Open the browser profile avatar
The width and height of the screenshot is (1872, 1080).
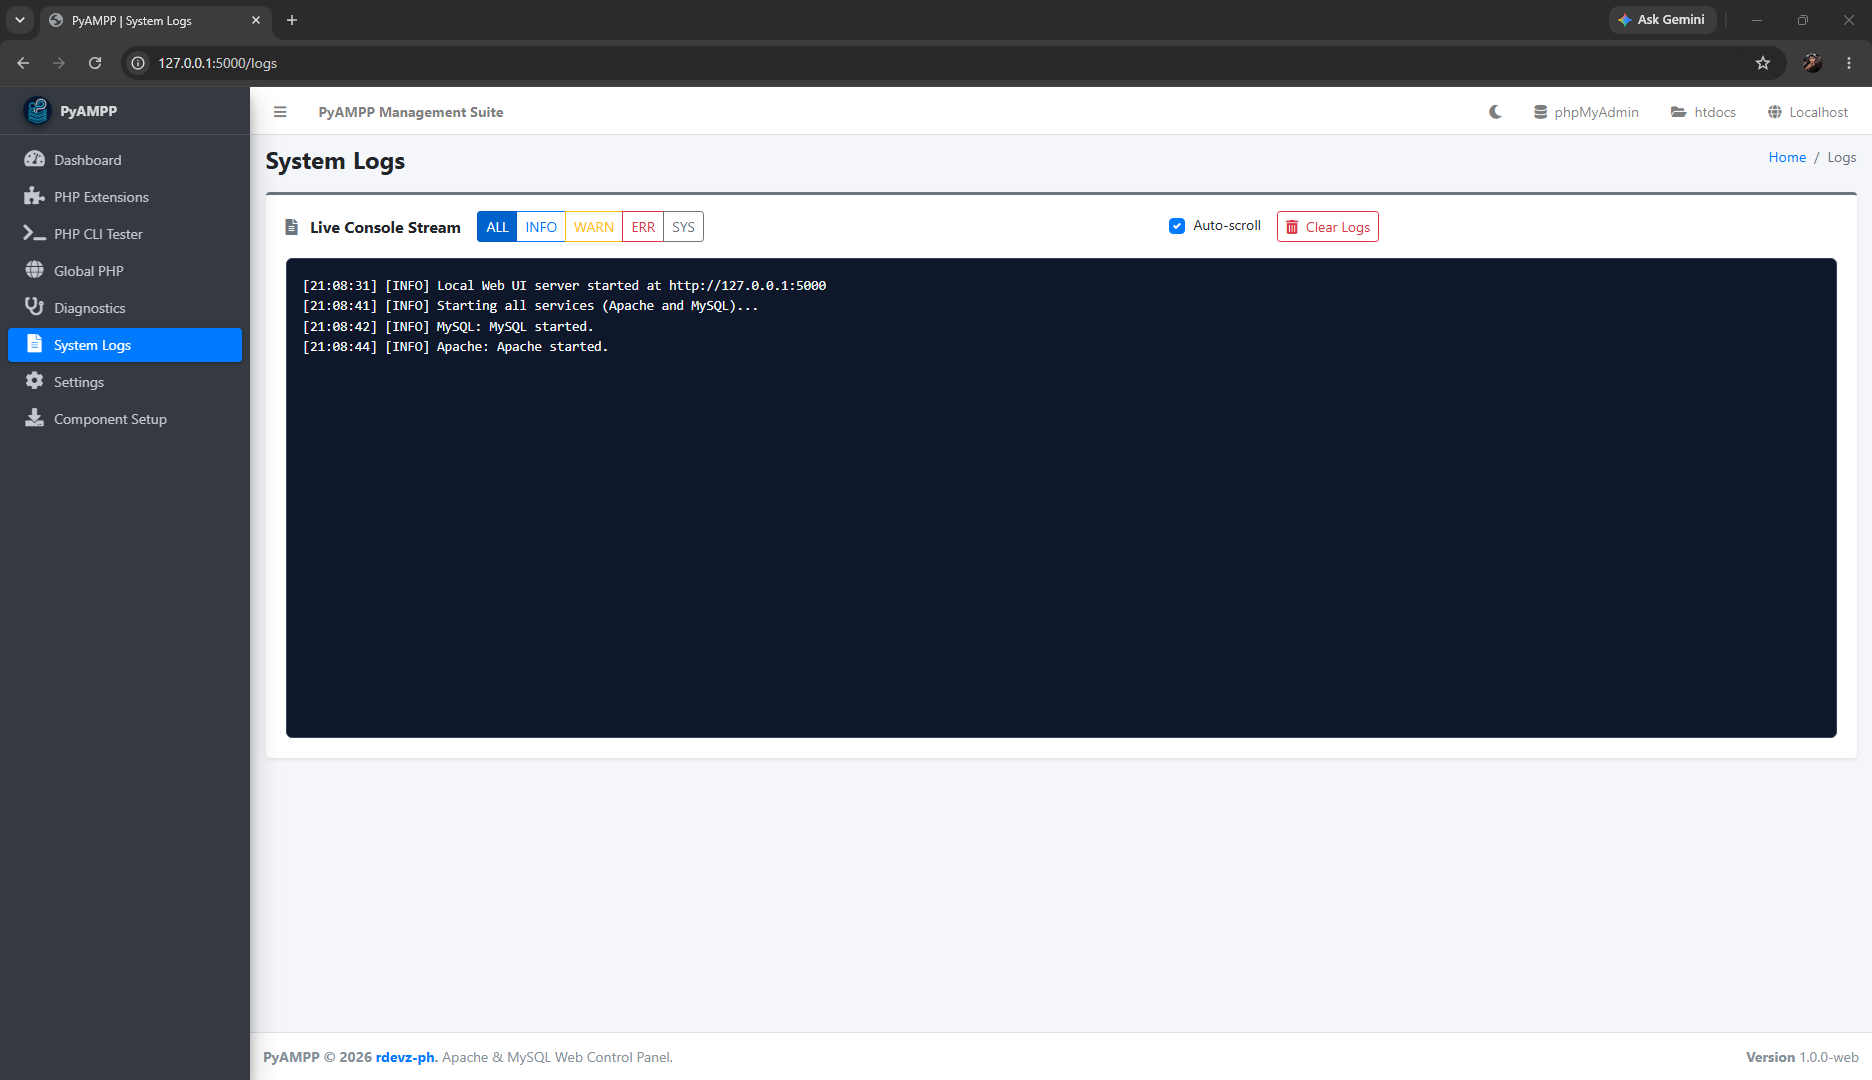coord(1813,63)
